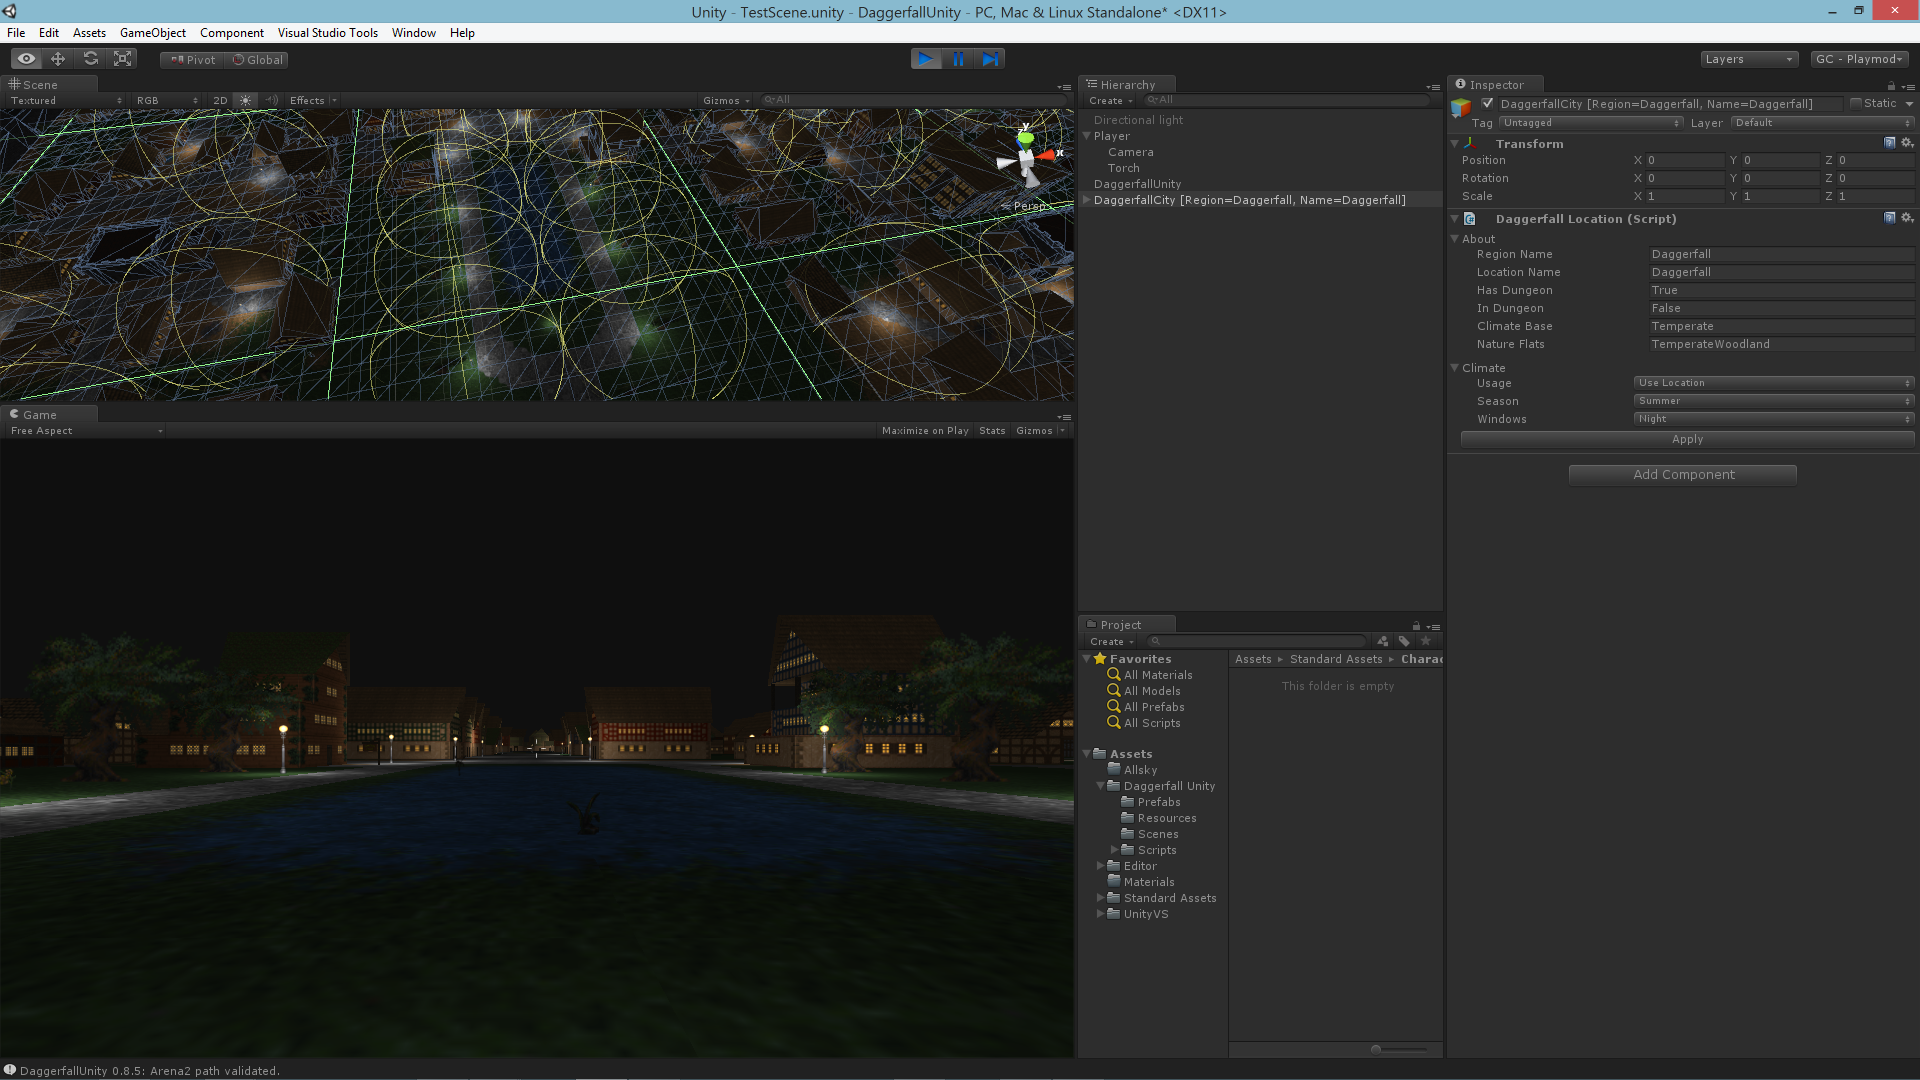Open Hierarchy panel options menu
This screenshot has height=1080, width=1920.
(x=1433, y=87)
